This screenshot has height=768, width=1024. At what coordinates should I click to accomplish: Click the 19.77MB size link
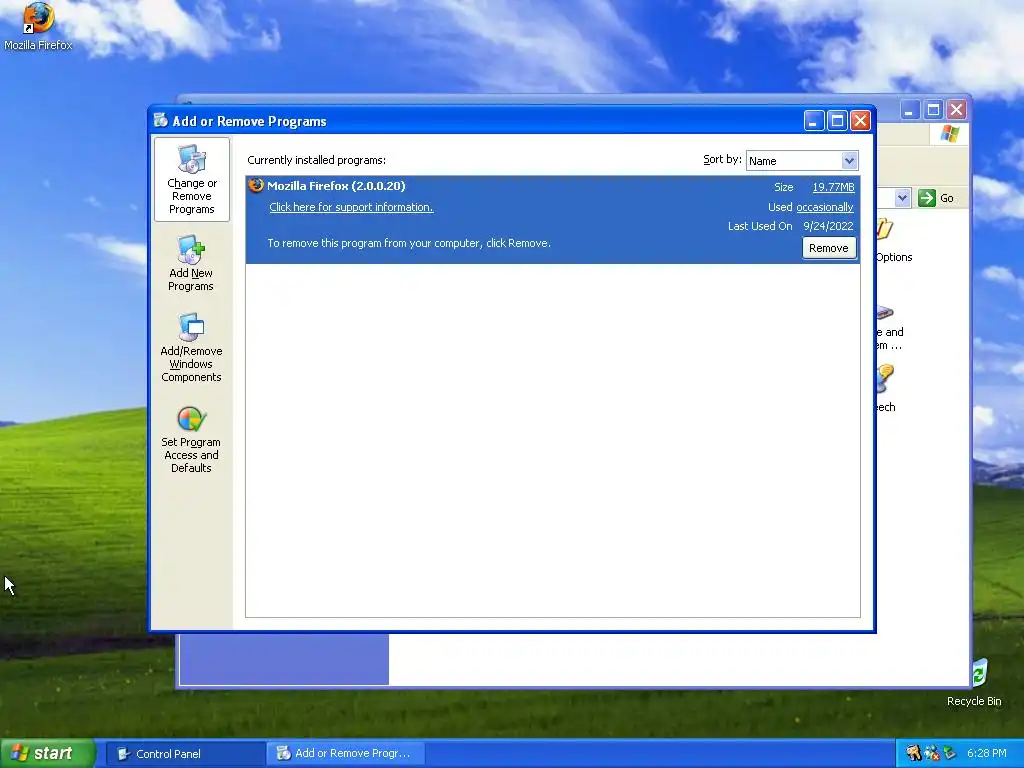click(833, 187)
